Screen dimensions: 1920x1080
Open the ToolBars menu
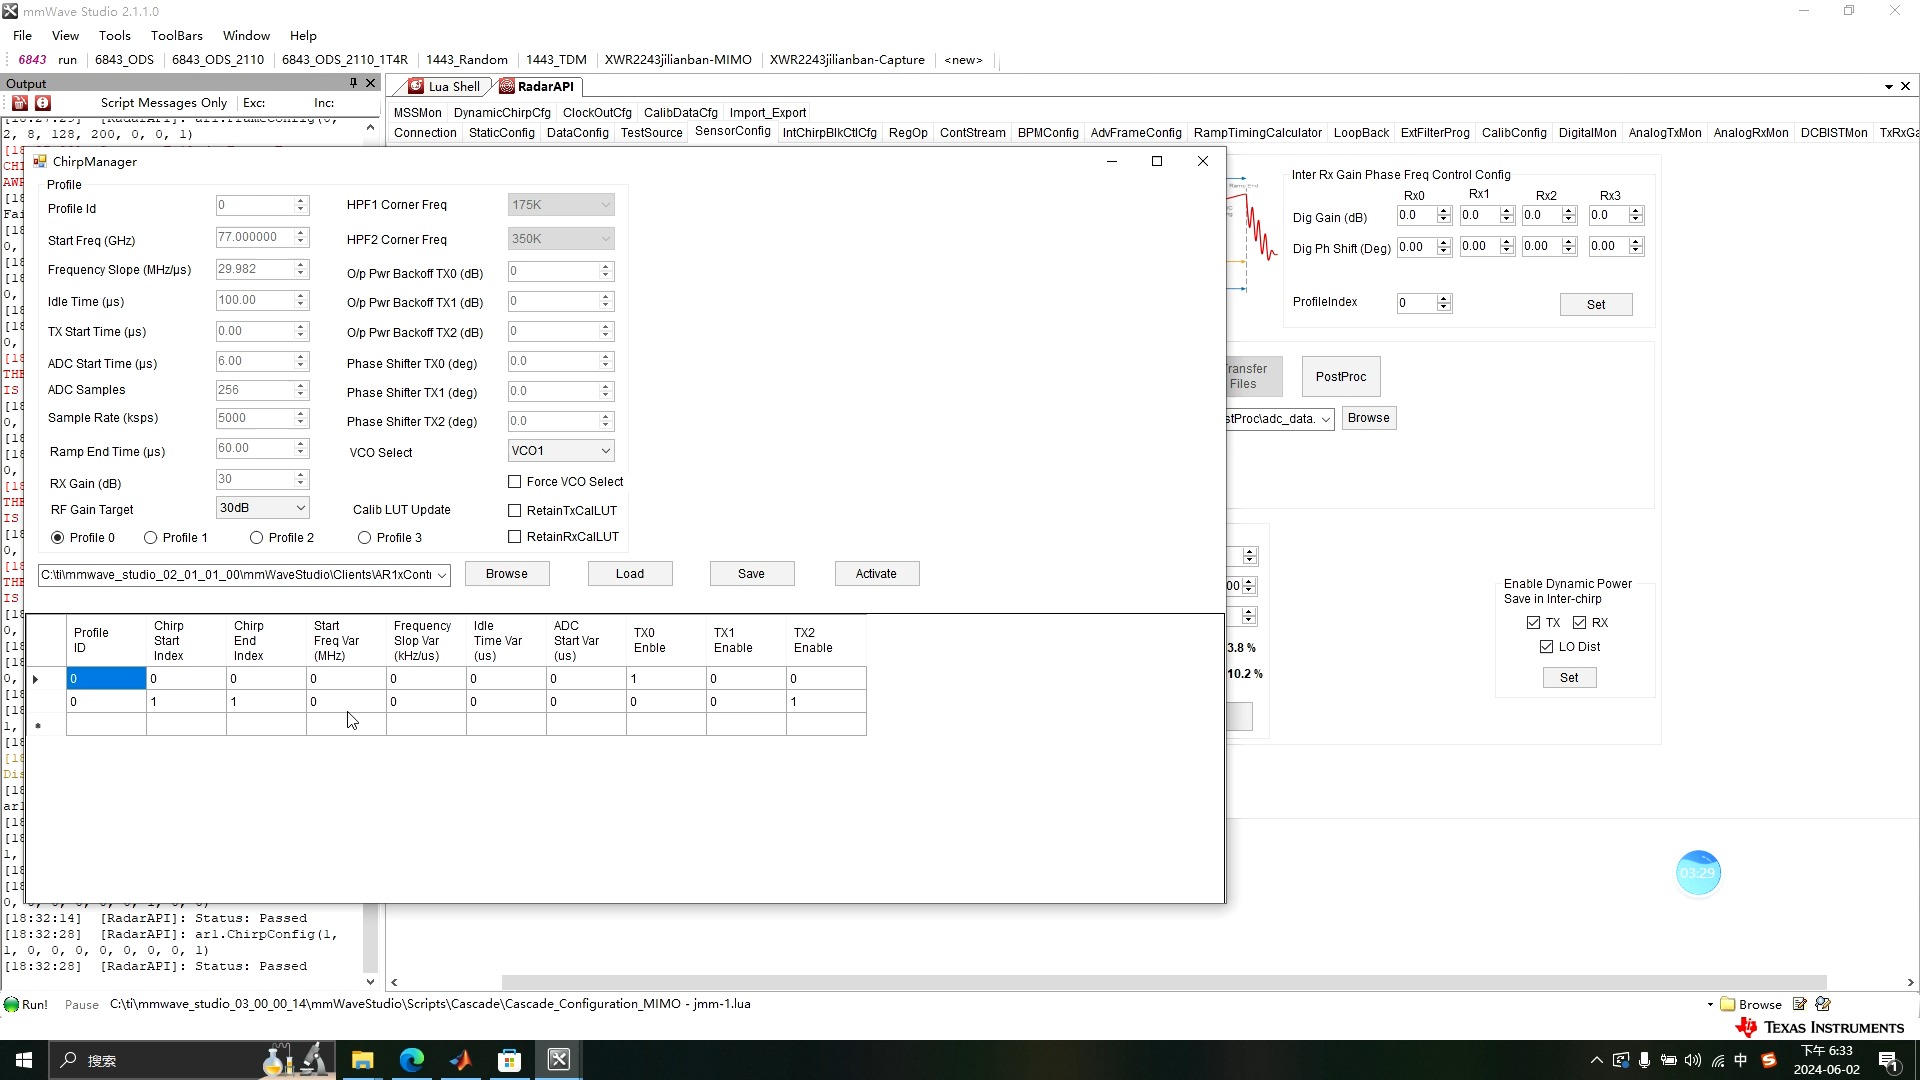point(176,35)
